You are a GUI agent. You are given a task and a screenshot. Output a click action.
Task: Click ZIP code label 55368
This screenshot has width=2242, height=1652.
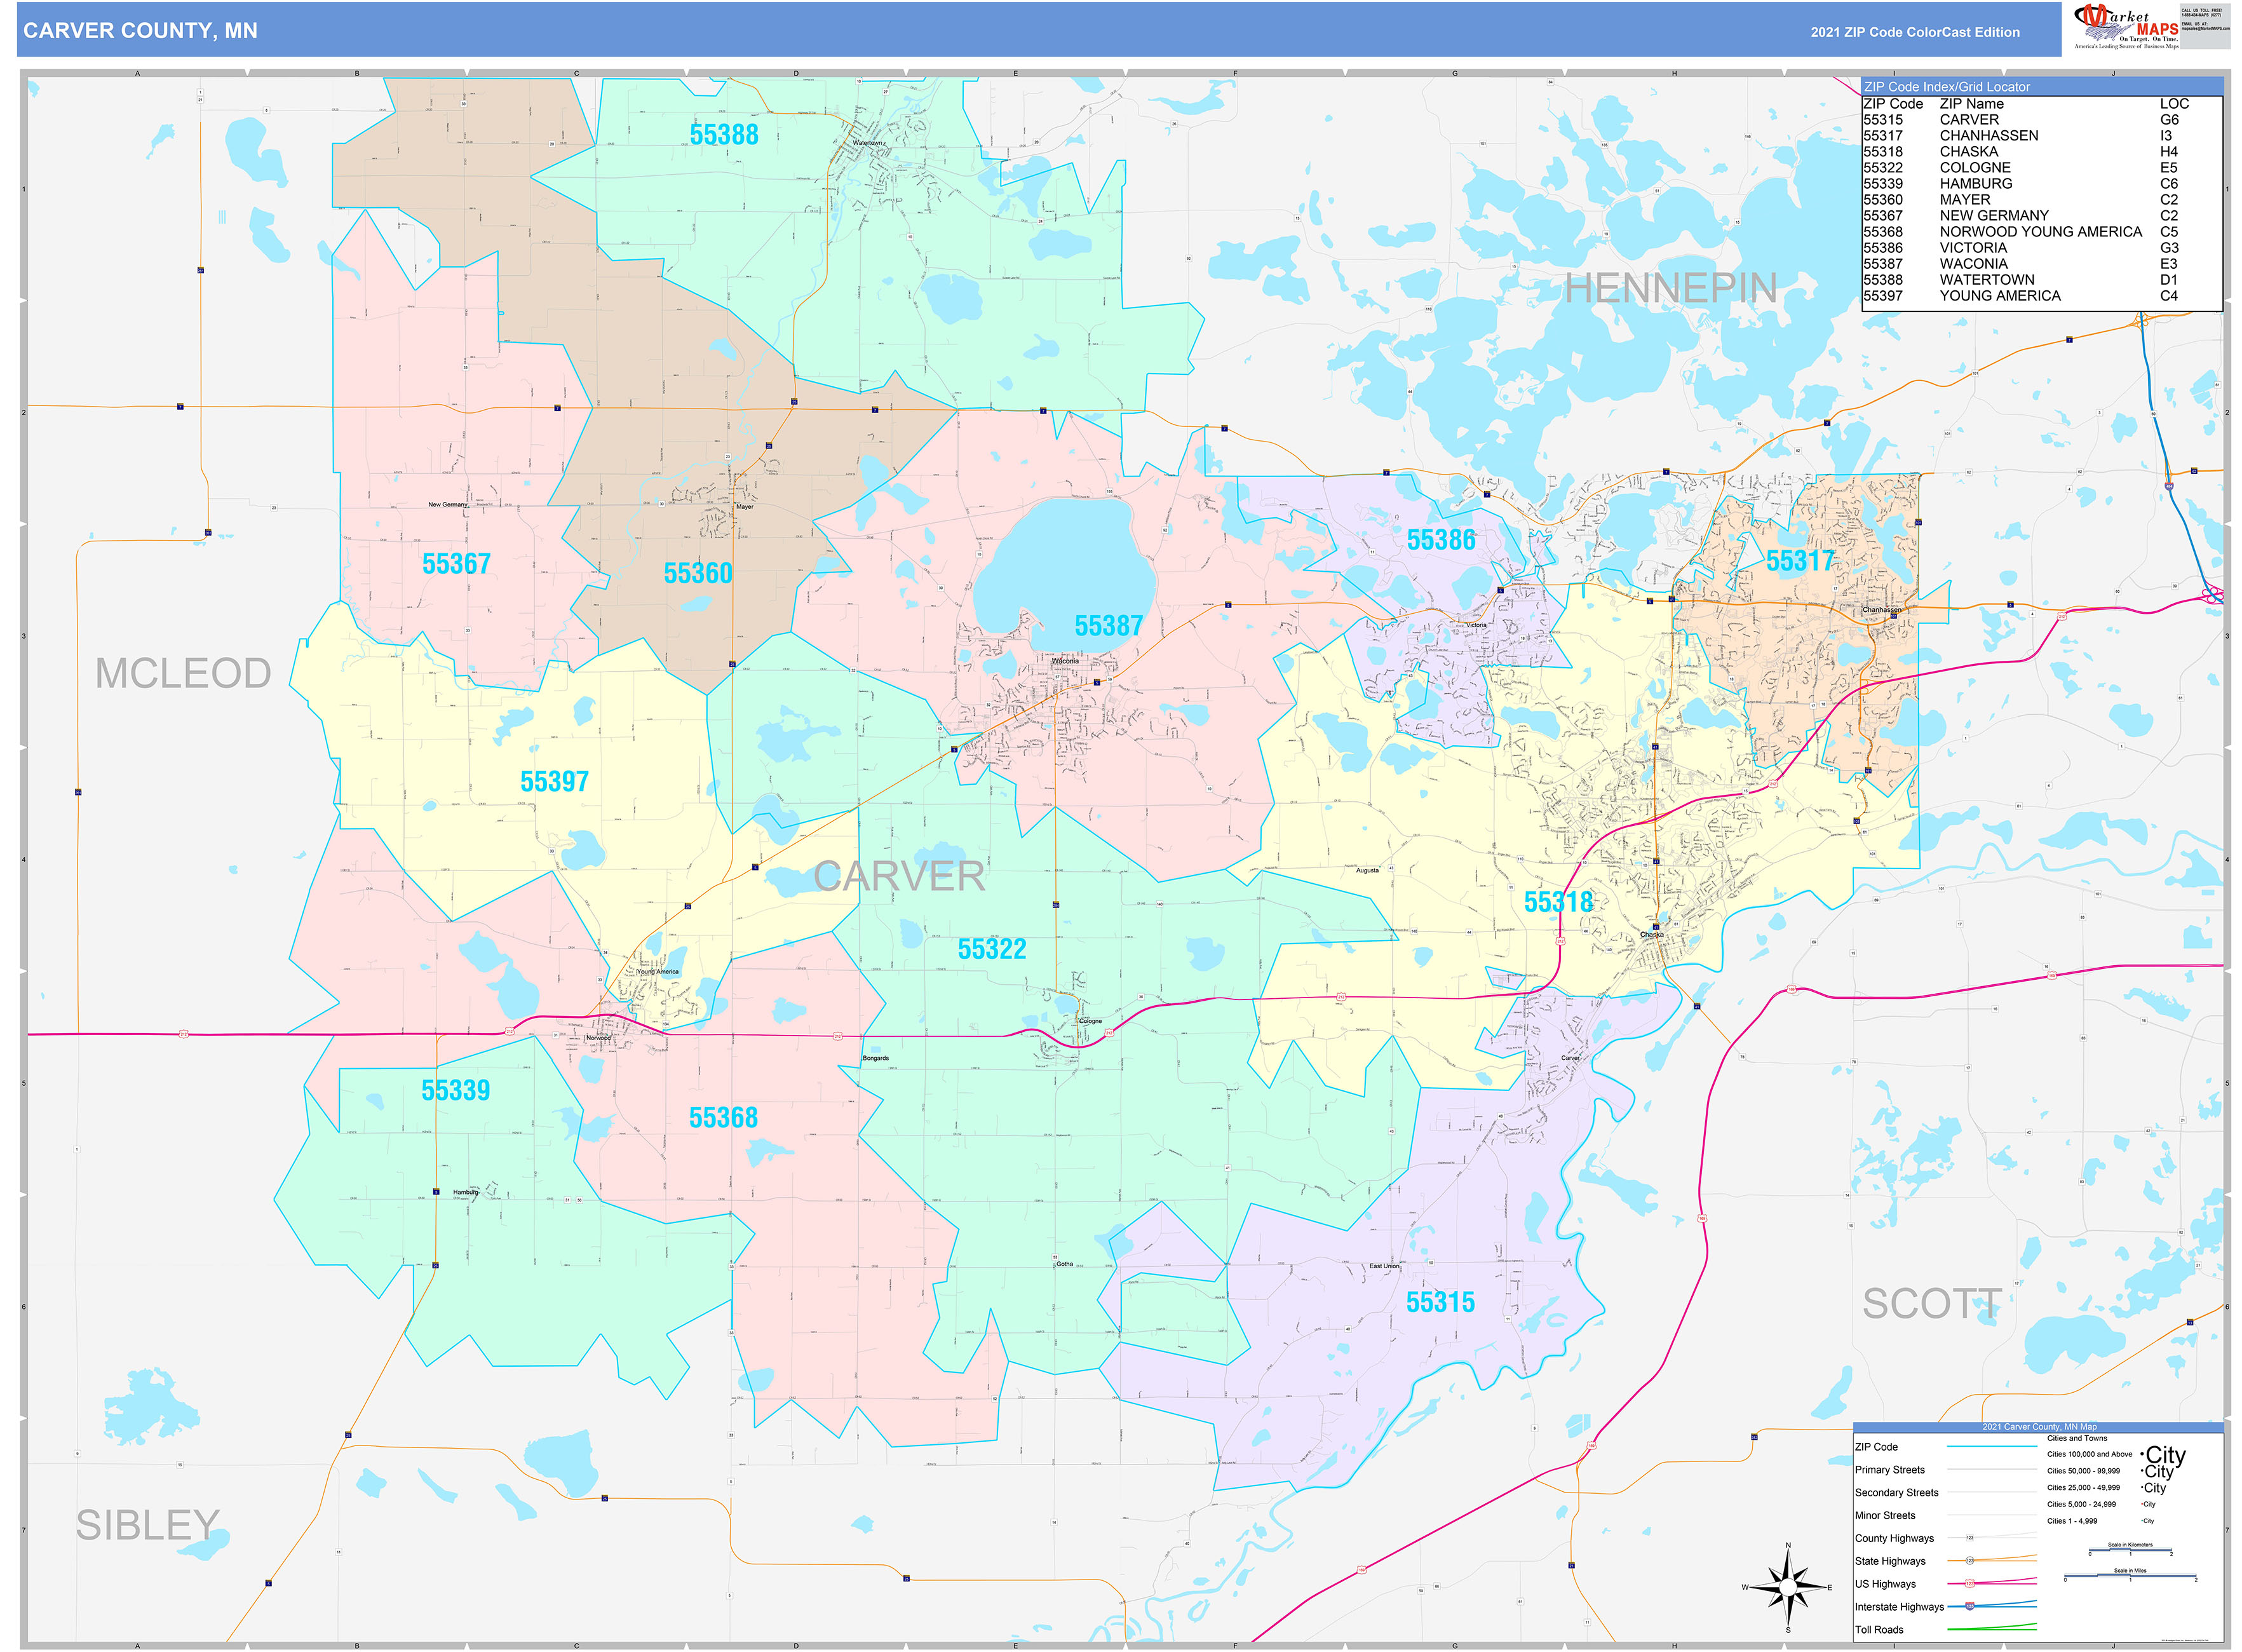[x=723, y=1118]
